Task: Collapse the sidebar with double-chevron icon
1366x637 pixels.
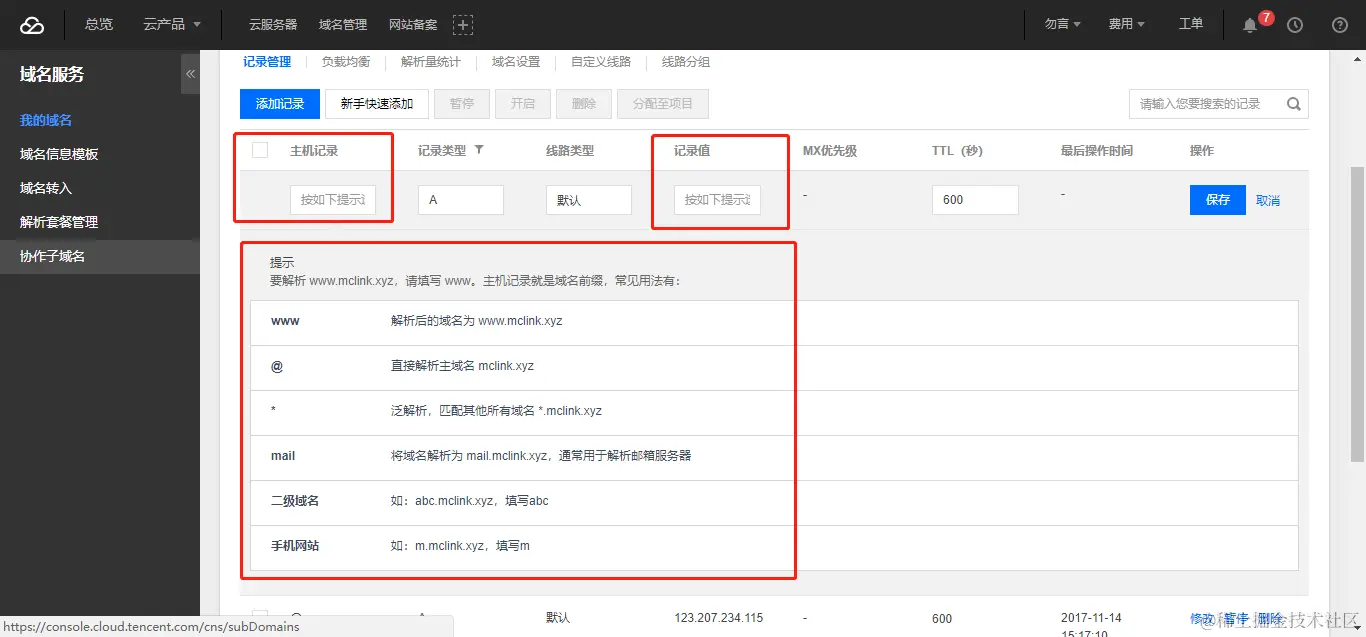Action: click(x=190, y=74)
